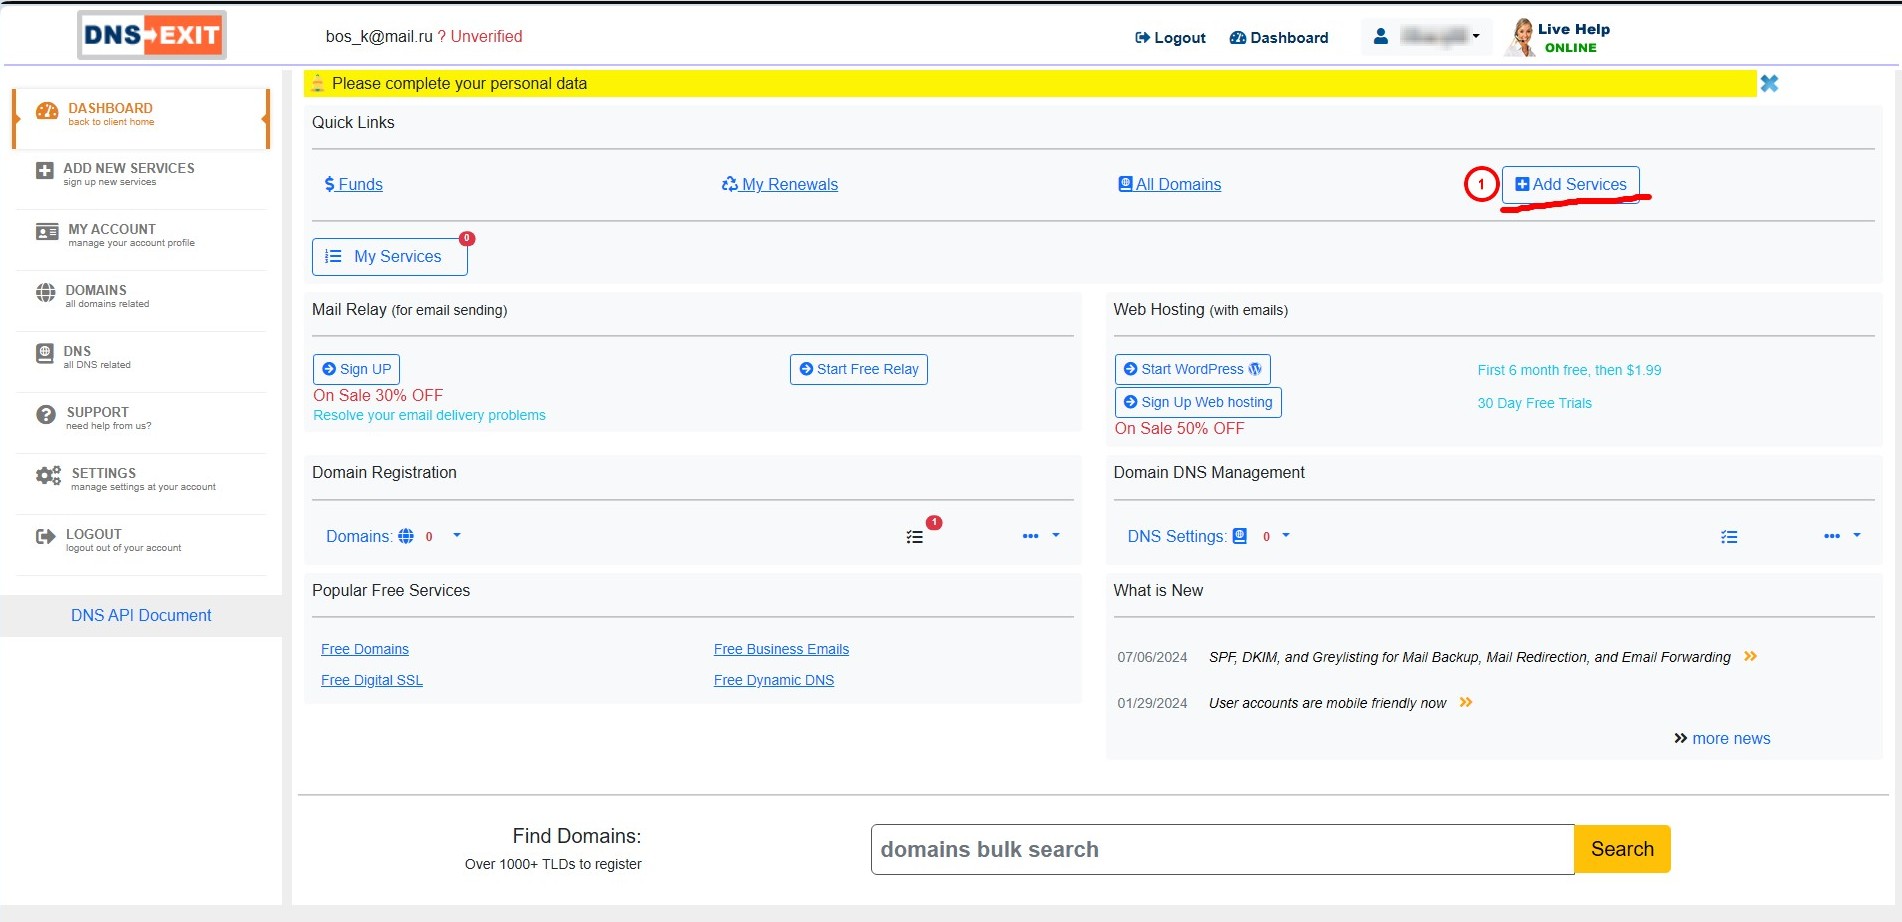Click the domains bulk search field
Viewport: 1902px width, 922px height.
(1221, 850)
